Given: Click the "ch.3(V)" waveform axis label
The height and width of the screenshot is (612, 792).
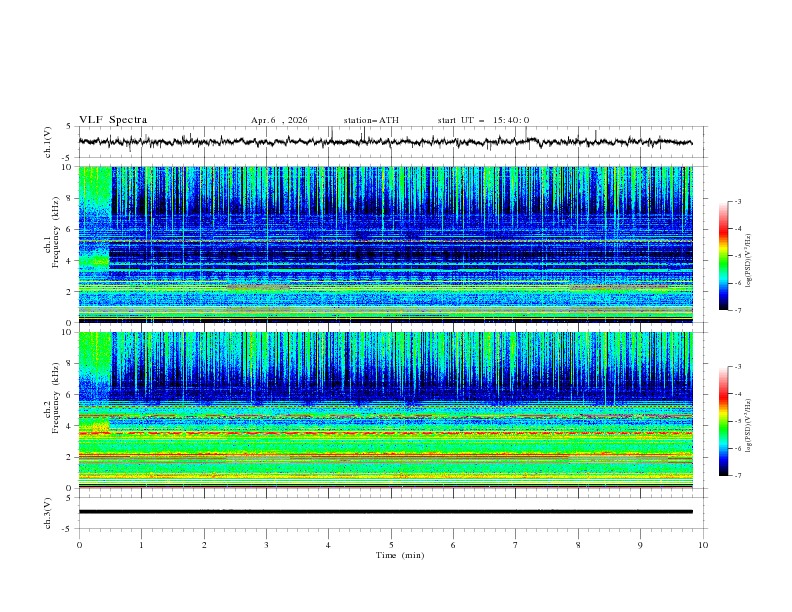Looking at the screenshot, I should point(48,513).
